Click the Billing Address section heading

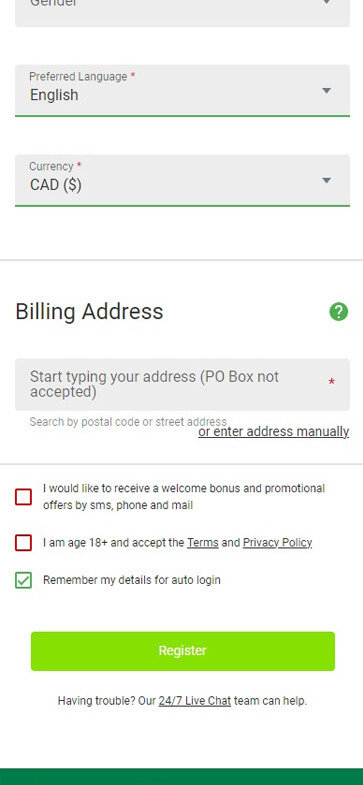pos(89,311)
